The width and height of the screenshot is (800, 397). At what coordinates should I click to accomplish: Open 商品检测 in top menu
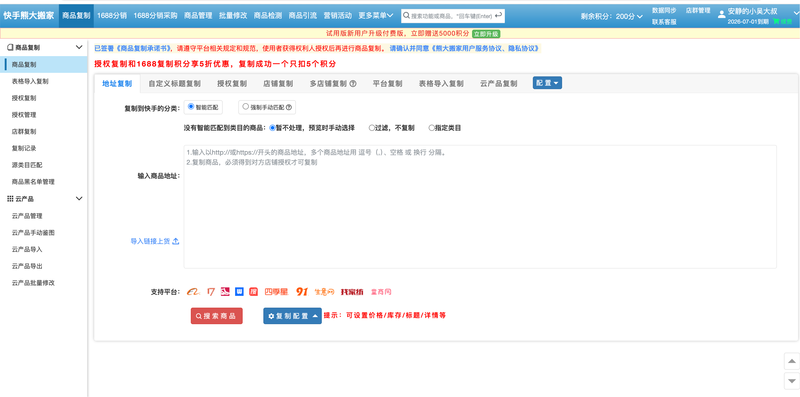click(x=268, y=16)
